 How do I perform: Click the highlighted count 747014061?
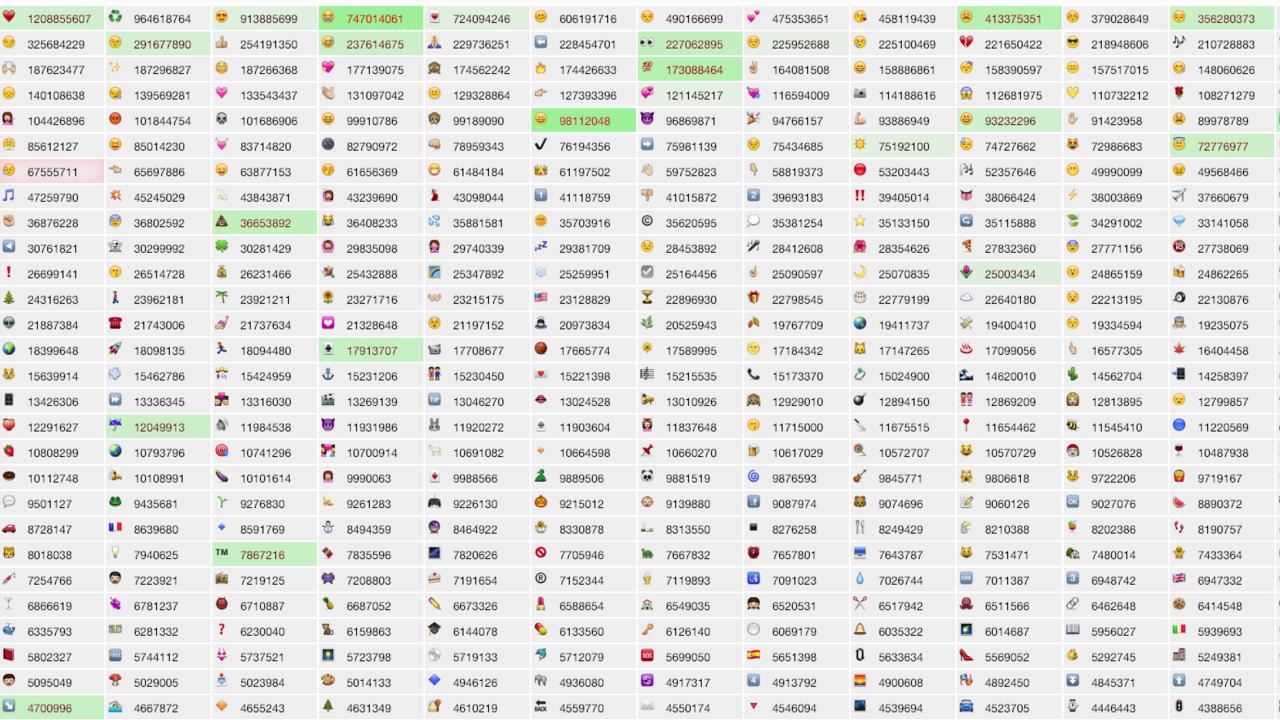[375, 19]
